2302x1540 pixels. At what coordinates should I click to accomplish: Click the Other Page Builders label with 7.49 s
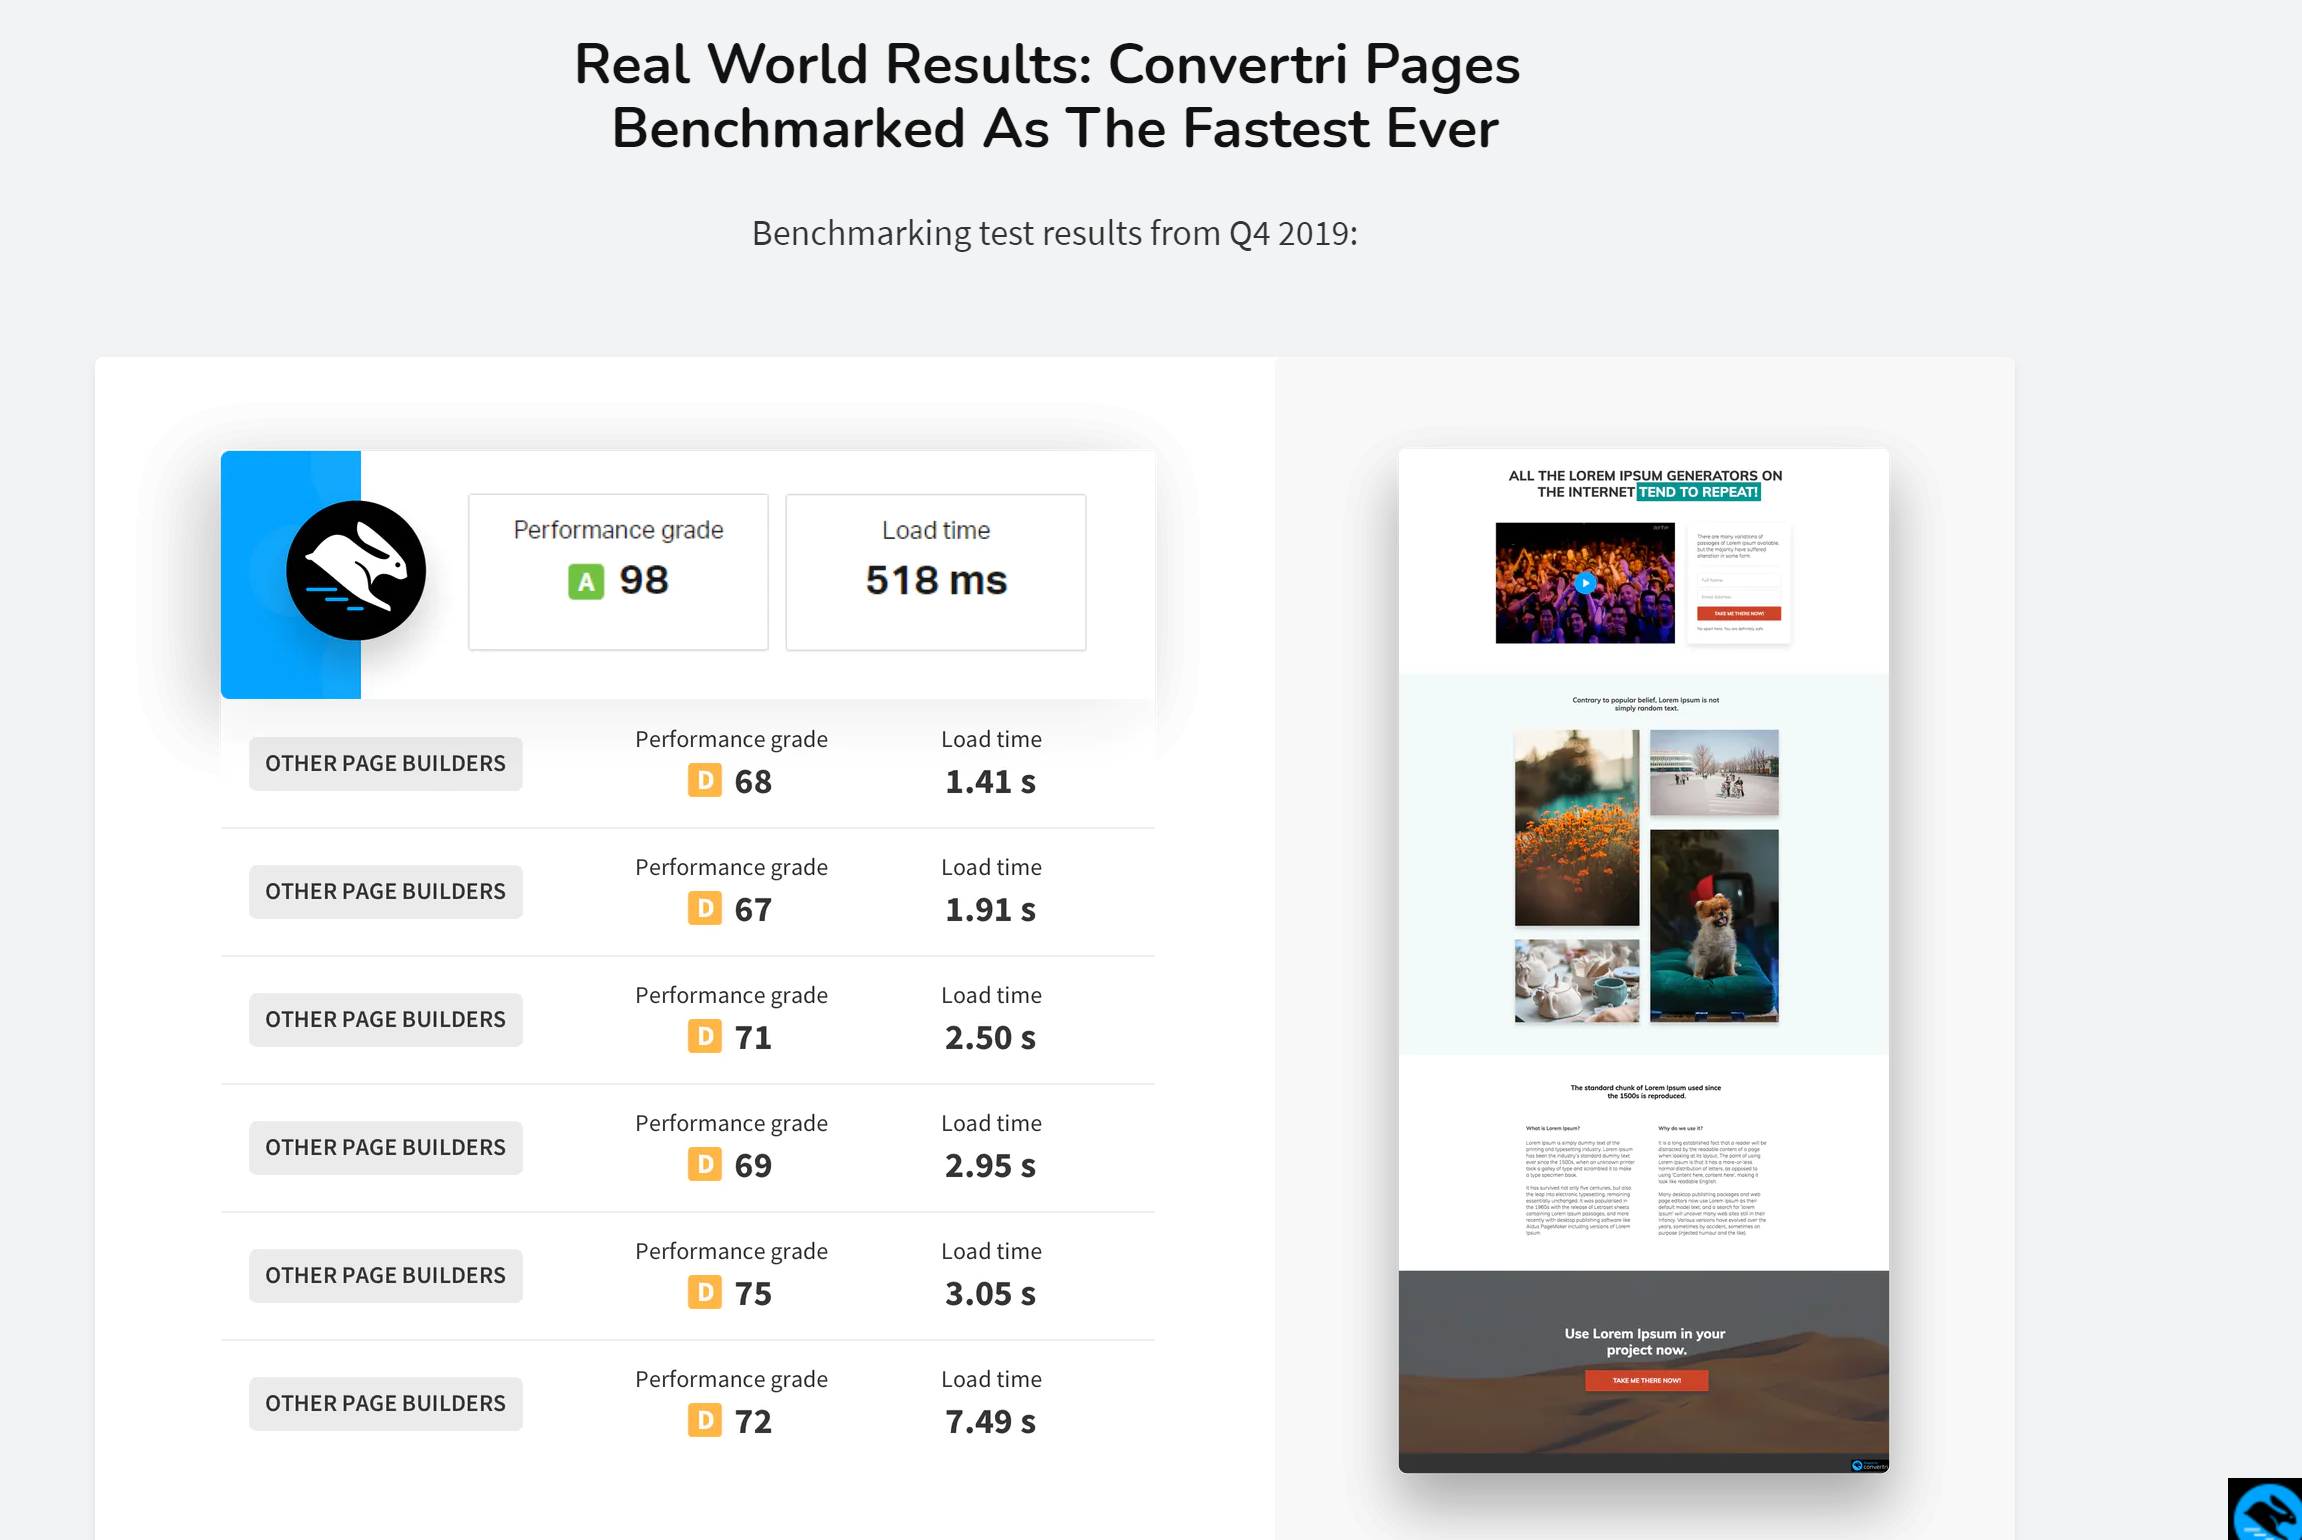click(385, 1404)
